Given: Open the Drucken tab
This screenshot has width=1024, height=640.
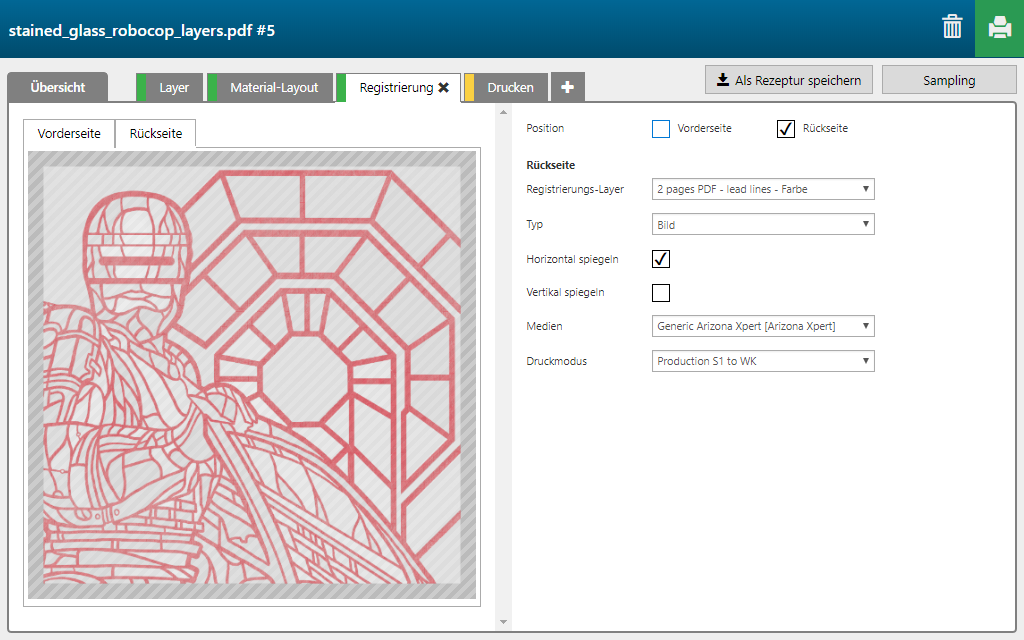Looking at the screenshot, I should coord(505,88).
